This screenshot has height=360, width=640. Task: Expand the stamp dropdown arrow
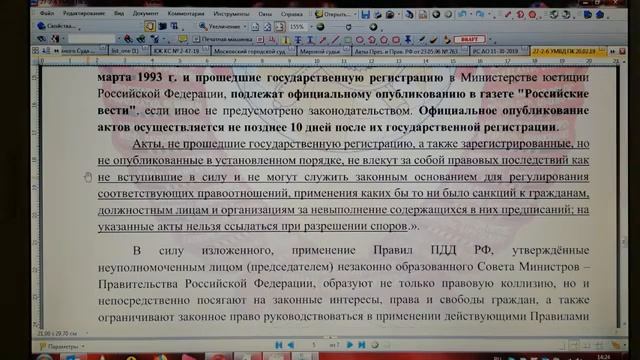pos(491,40)
